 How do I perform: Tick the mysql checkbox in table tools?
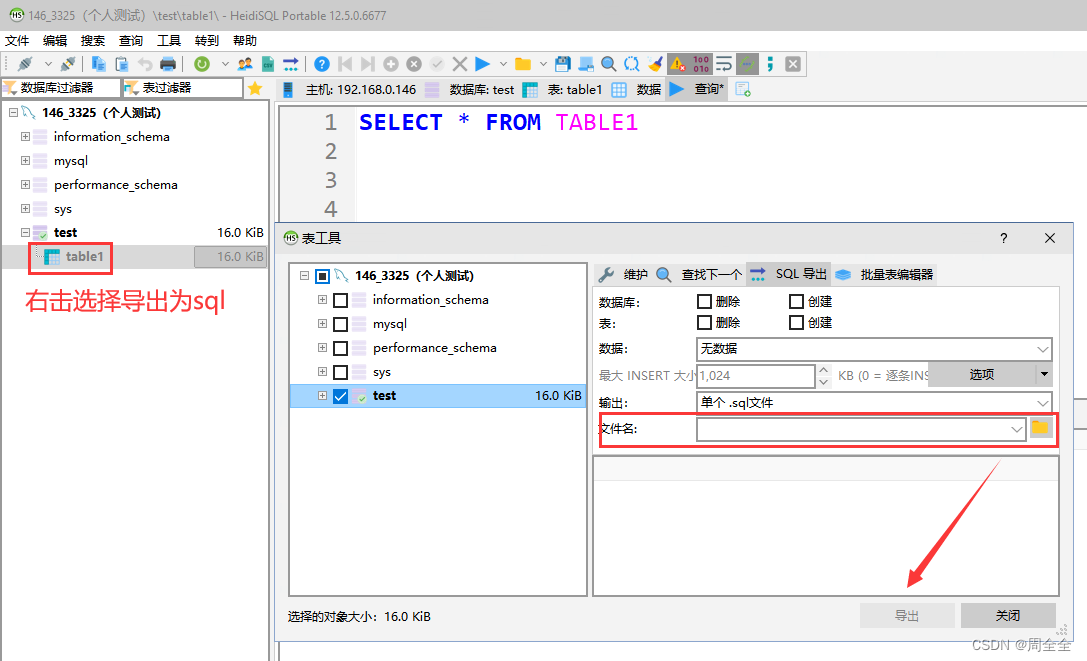point(340,324)
